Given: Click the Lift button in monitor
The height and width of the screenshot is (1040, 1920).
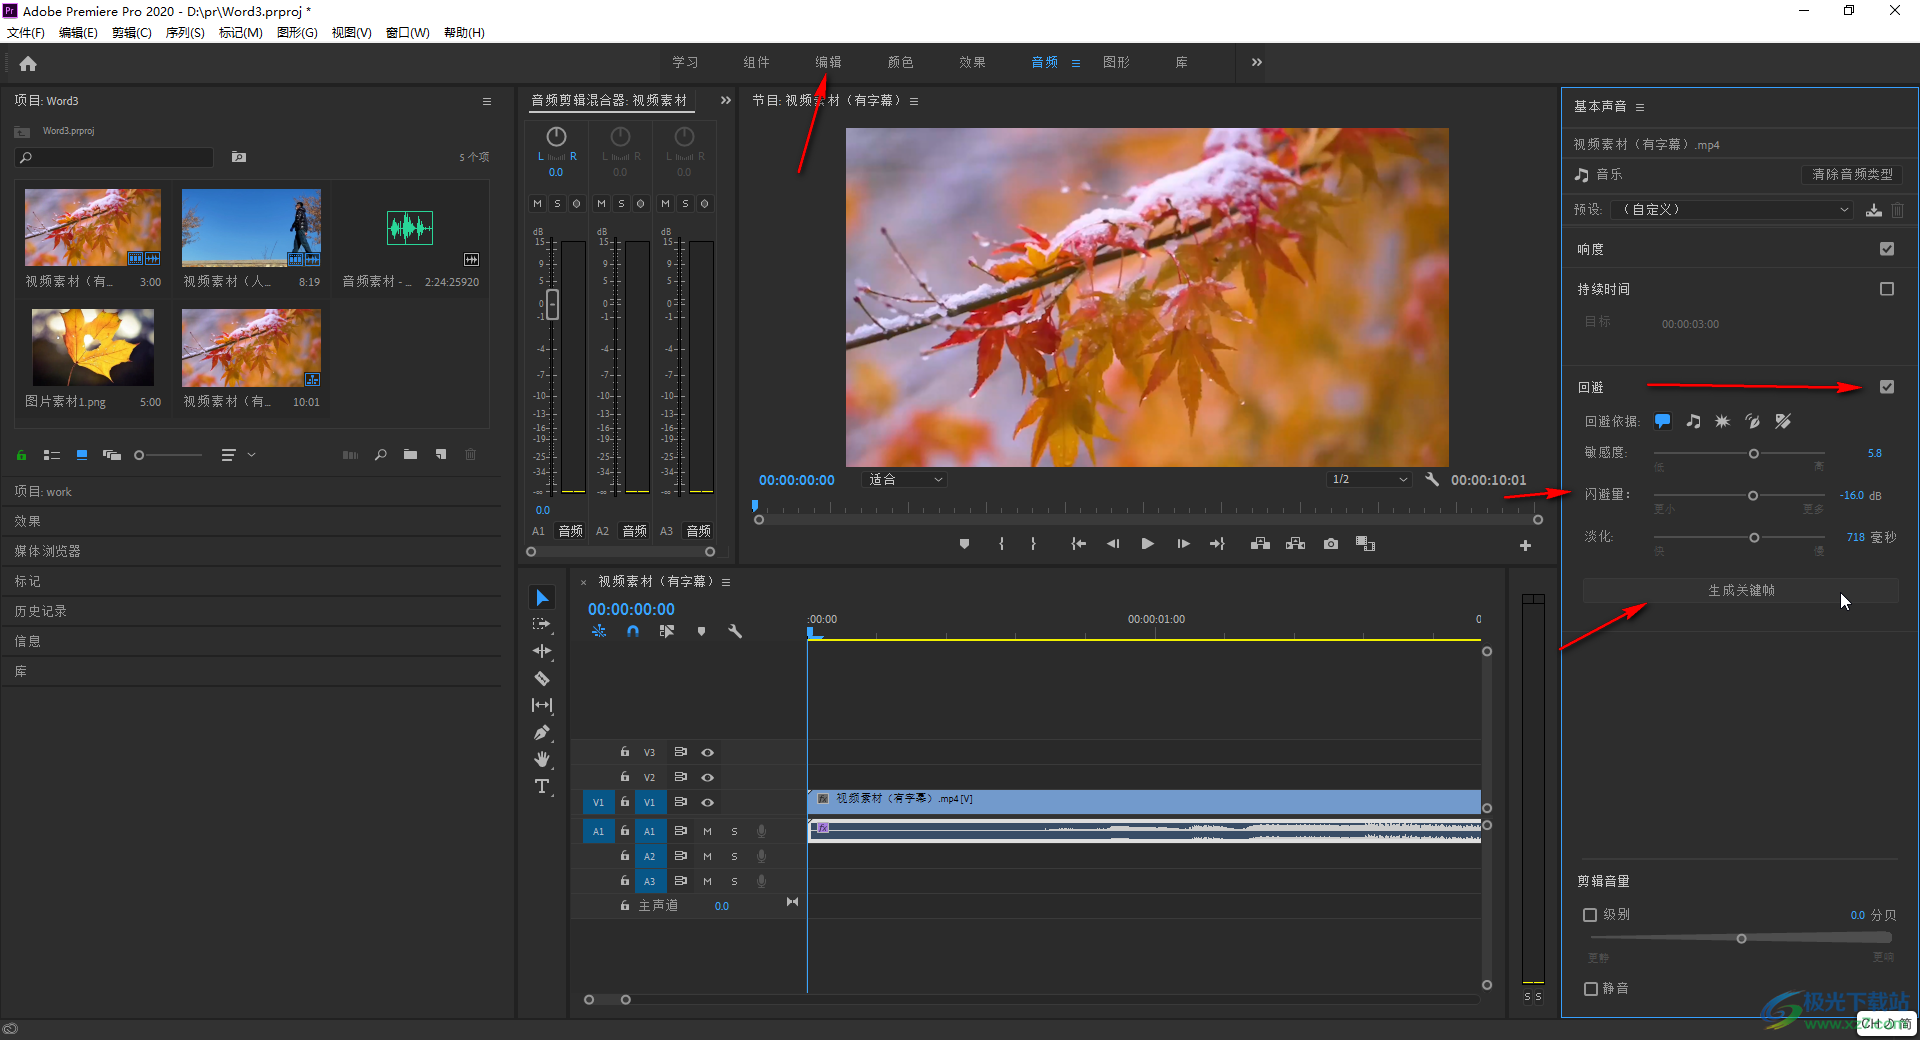Looking at the screenshot, I should pos(1260,544).
